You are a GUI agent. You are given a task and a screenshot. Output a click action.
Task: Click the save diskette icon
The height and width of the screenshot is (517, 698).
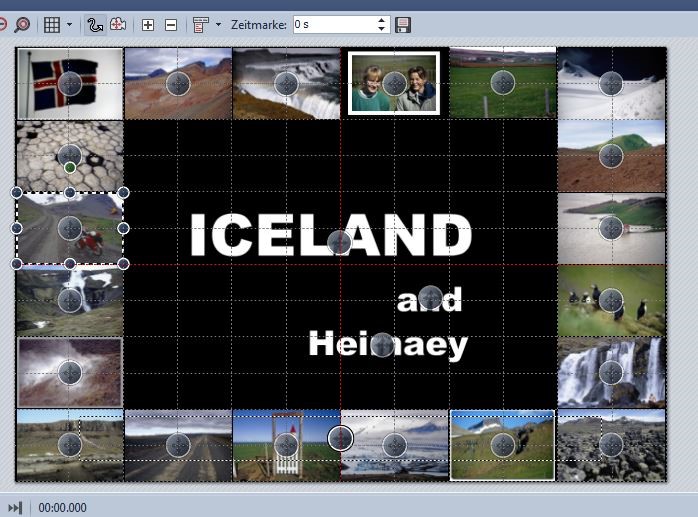click(403, 24)
